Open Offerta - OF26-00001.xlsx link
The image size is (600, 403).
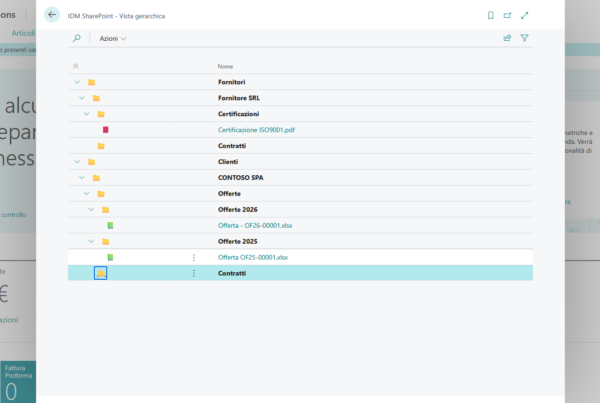(x=255, y=226)
